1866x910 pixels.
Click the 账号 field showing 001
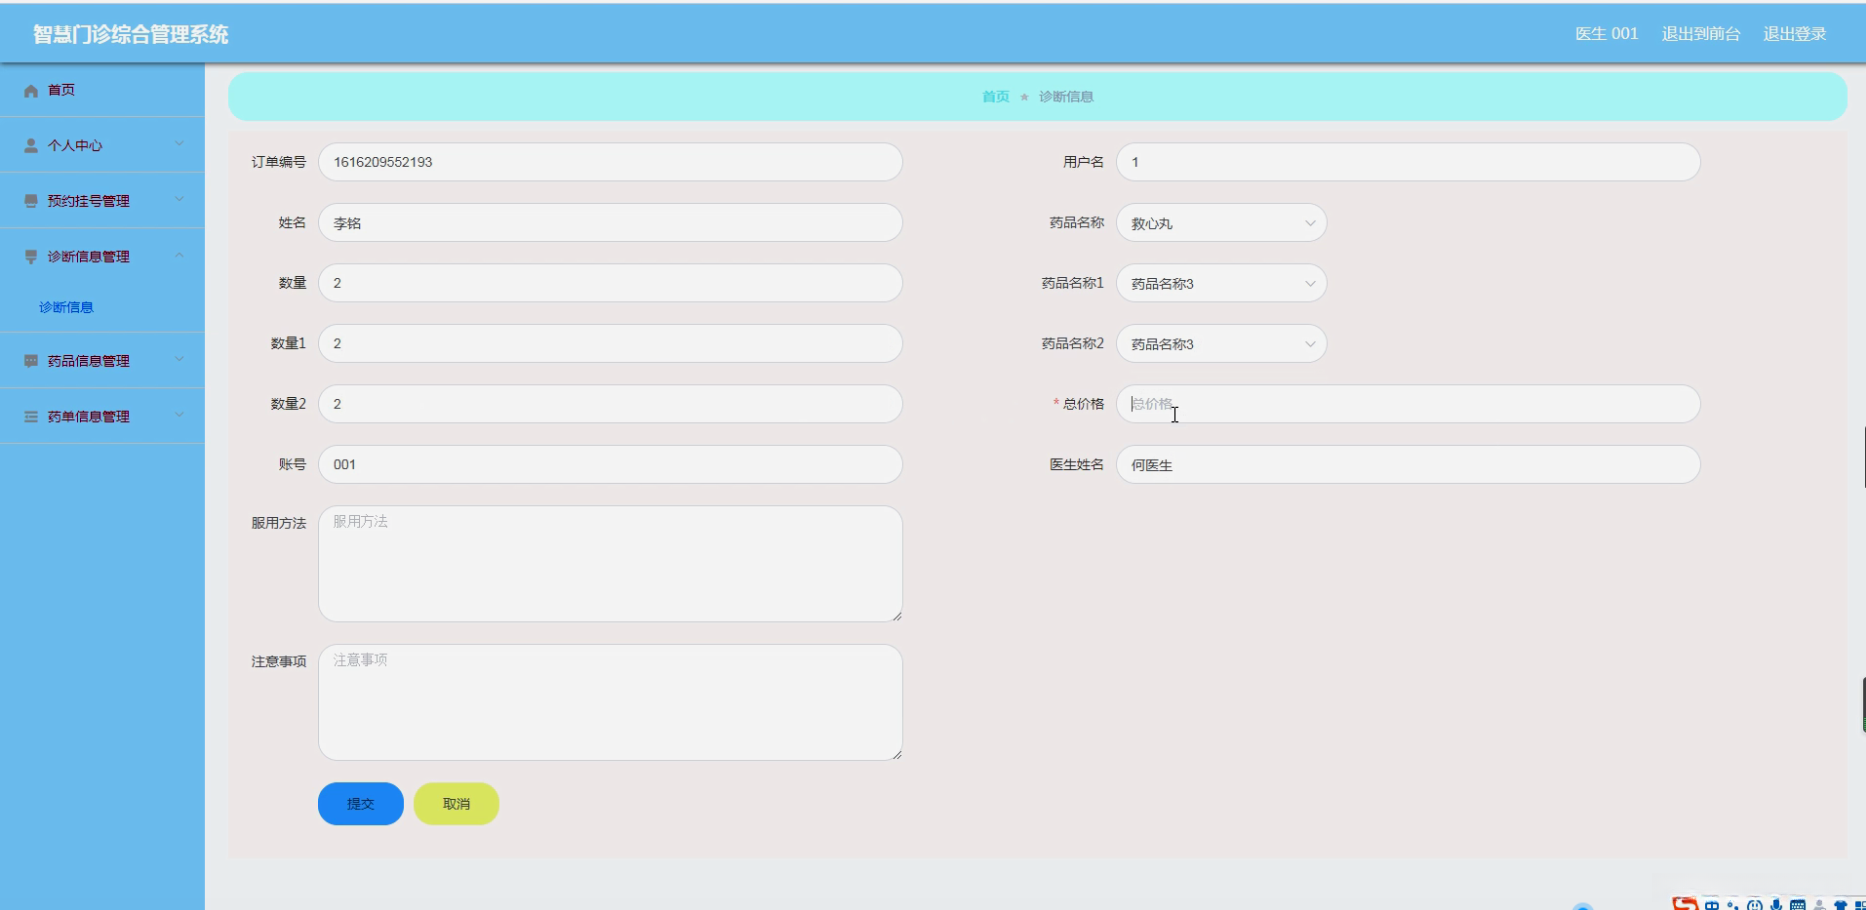(610, 465)
